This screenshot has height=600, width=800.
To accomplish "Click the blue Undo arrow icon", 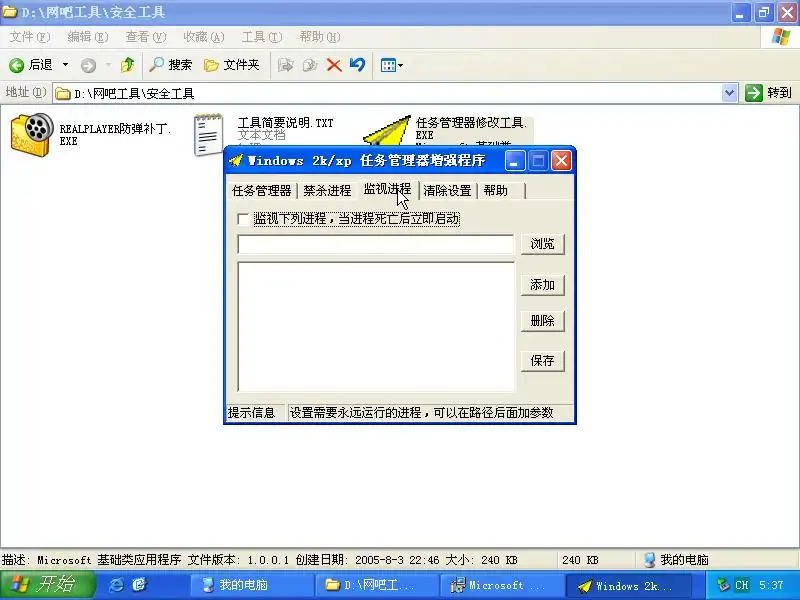I will click(358, 65).
